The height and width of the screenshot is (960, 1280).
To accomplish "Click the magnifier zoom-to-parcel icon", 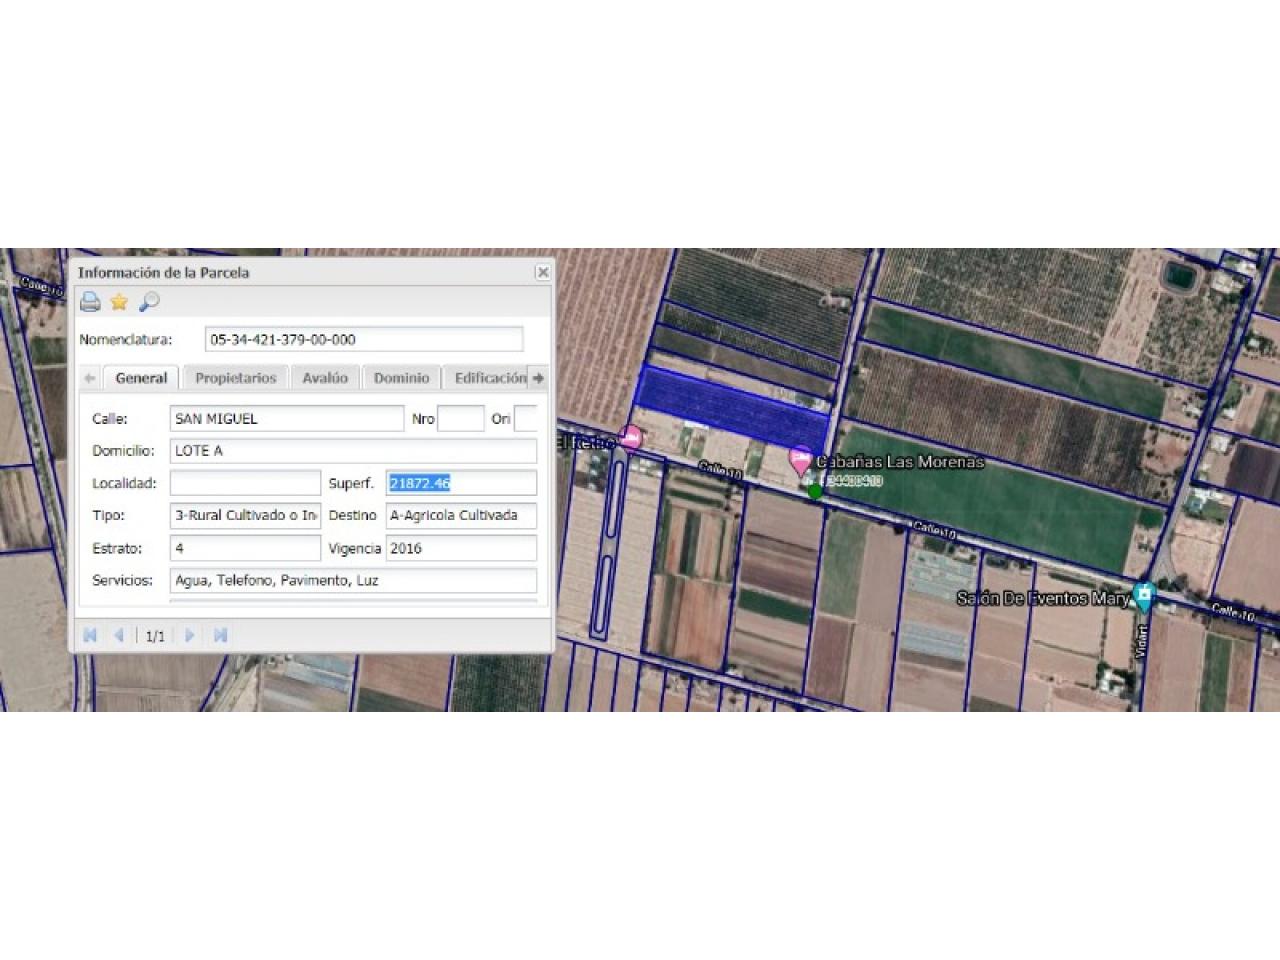I will tap(149, 302).
